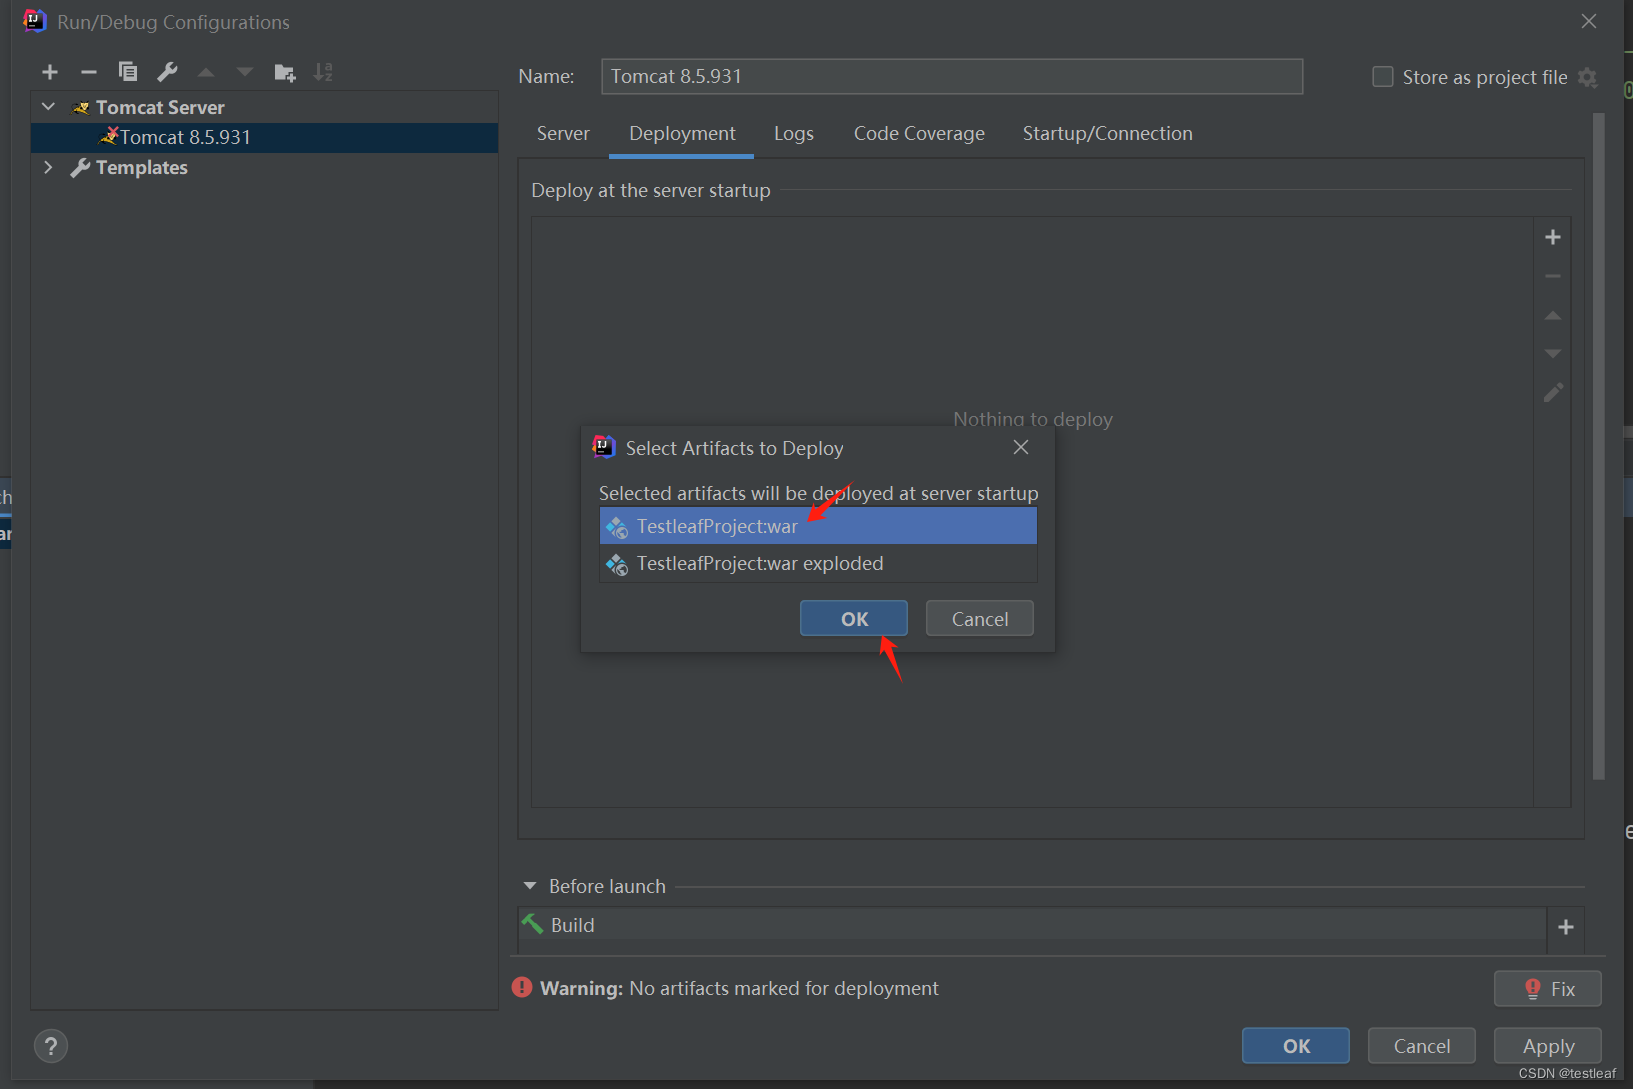Close the Select Artifacts to Deploy dialog

point(1021,447)
